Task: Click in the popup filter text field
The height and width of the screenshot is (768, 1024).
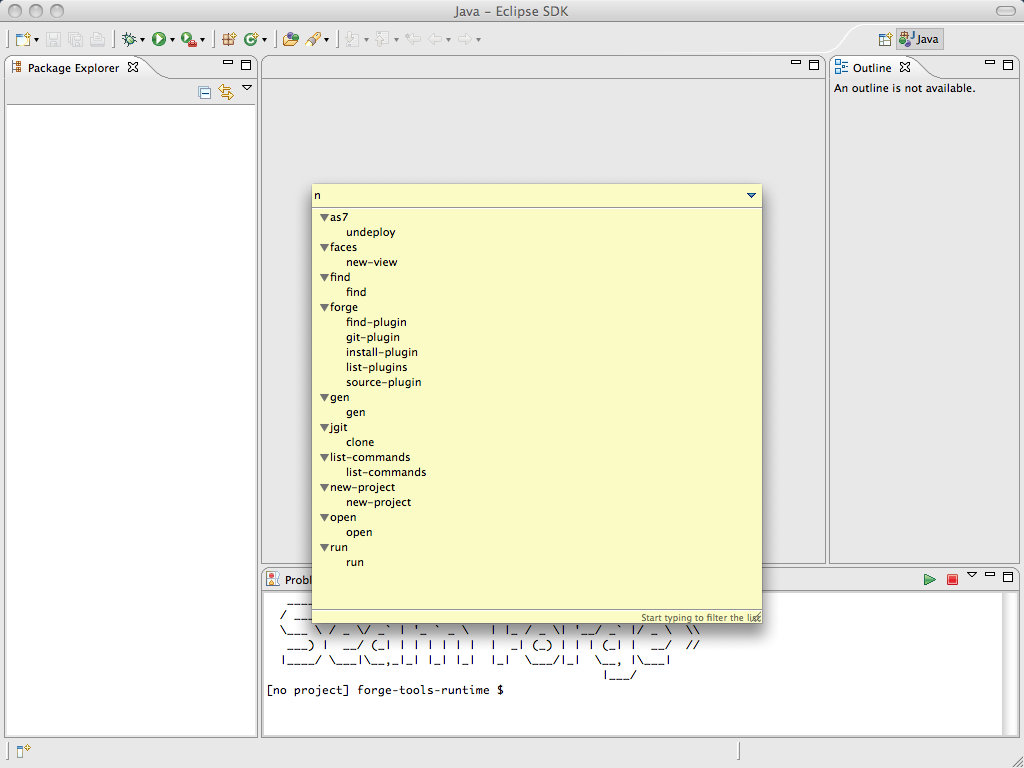Action: 528,195
